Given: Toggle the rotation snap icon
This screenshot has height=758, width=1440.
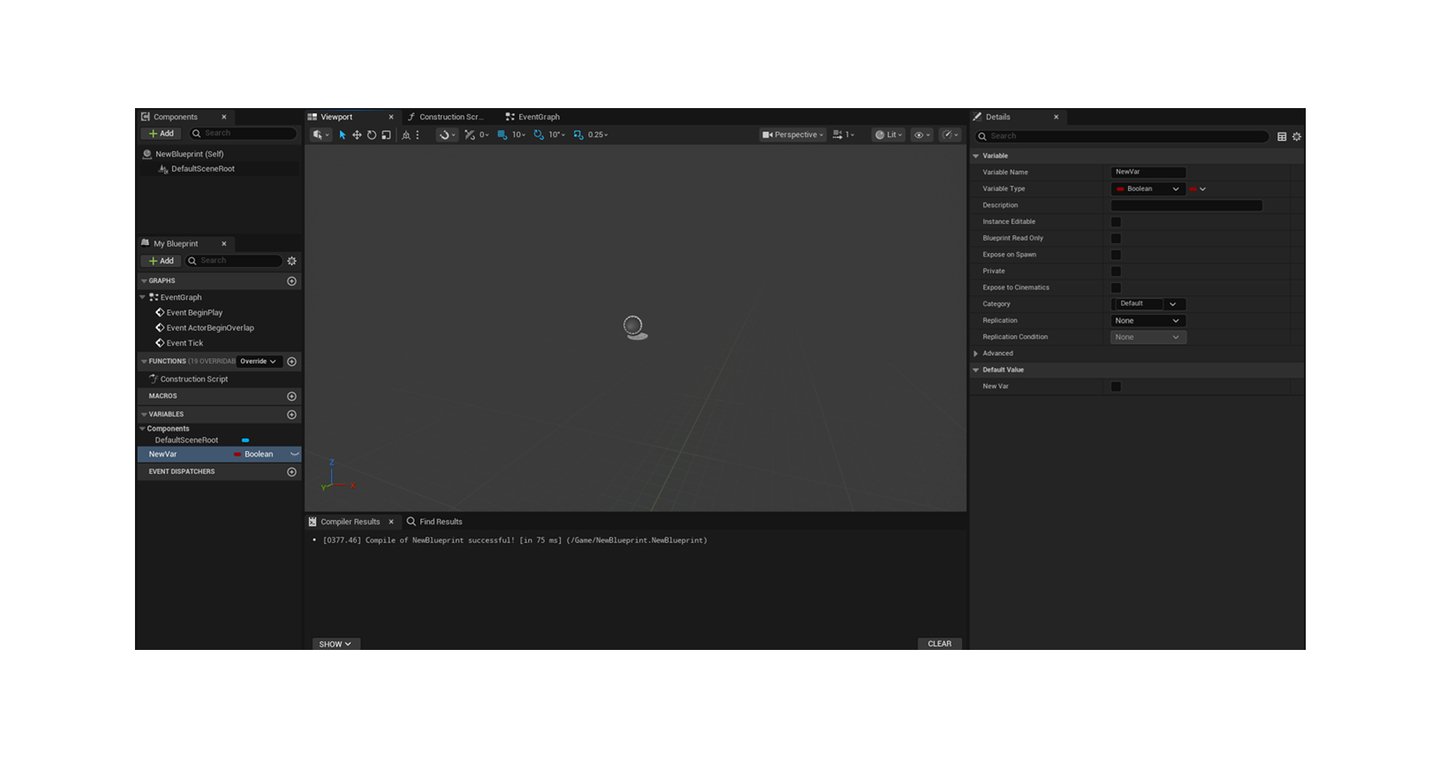Looking at the screenshot, I should (x=539, y=135).
